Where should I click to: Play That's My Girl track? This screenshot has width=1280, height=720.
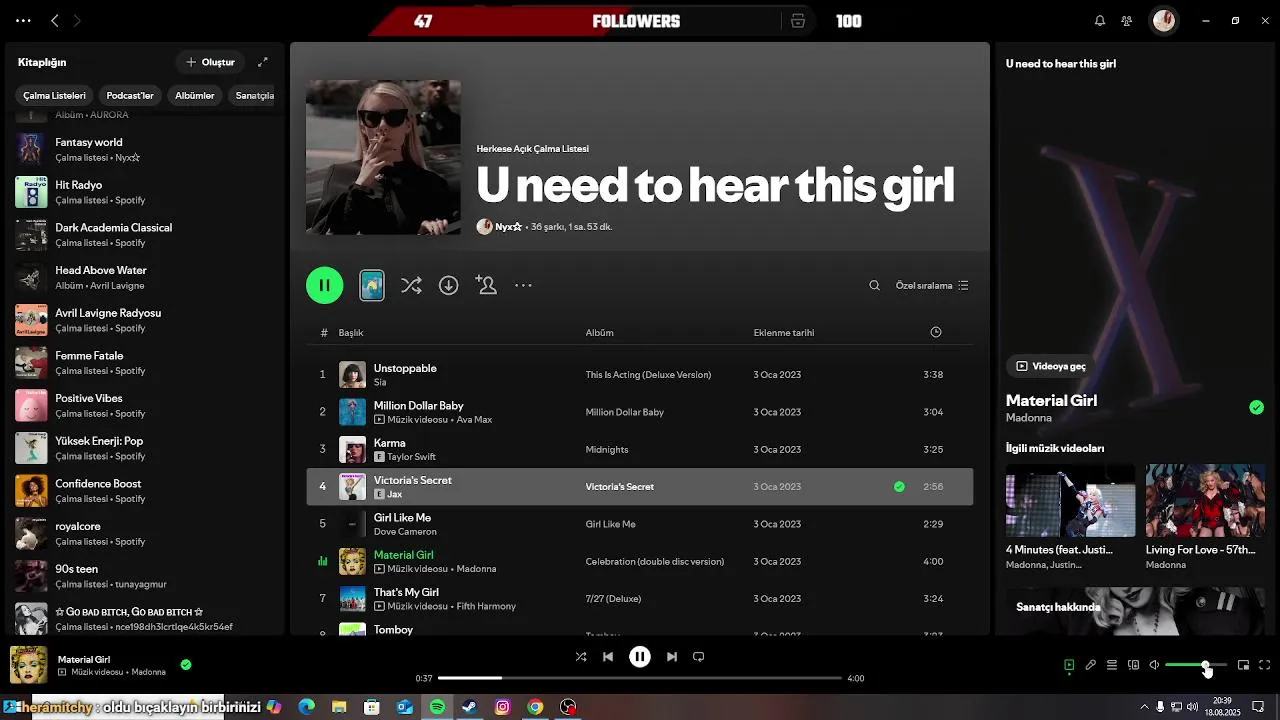[639, 599]
